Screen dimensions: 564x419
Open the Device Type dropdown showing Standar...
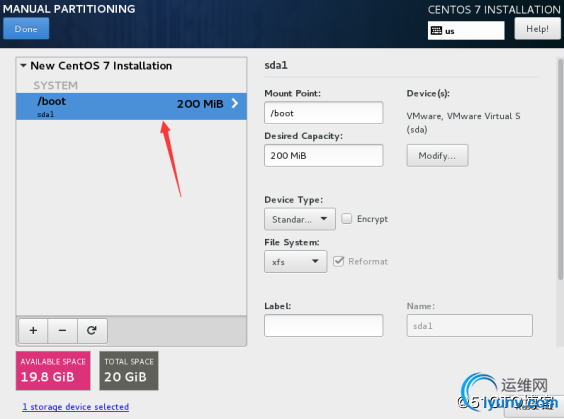tap(300, 219)
